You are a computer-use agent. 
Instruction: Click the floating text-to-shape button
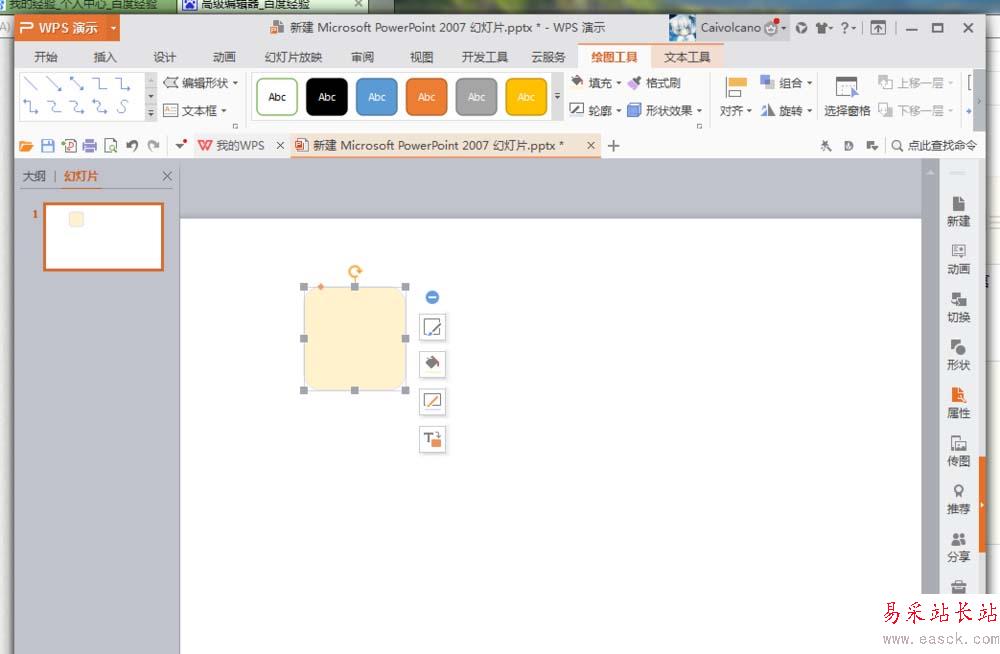click(432, 439)
